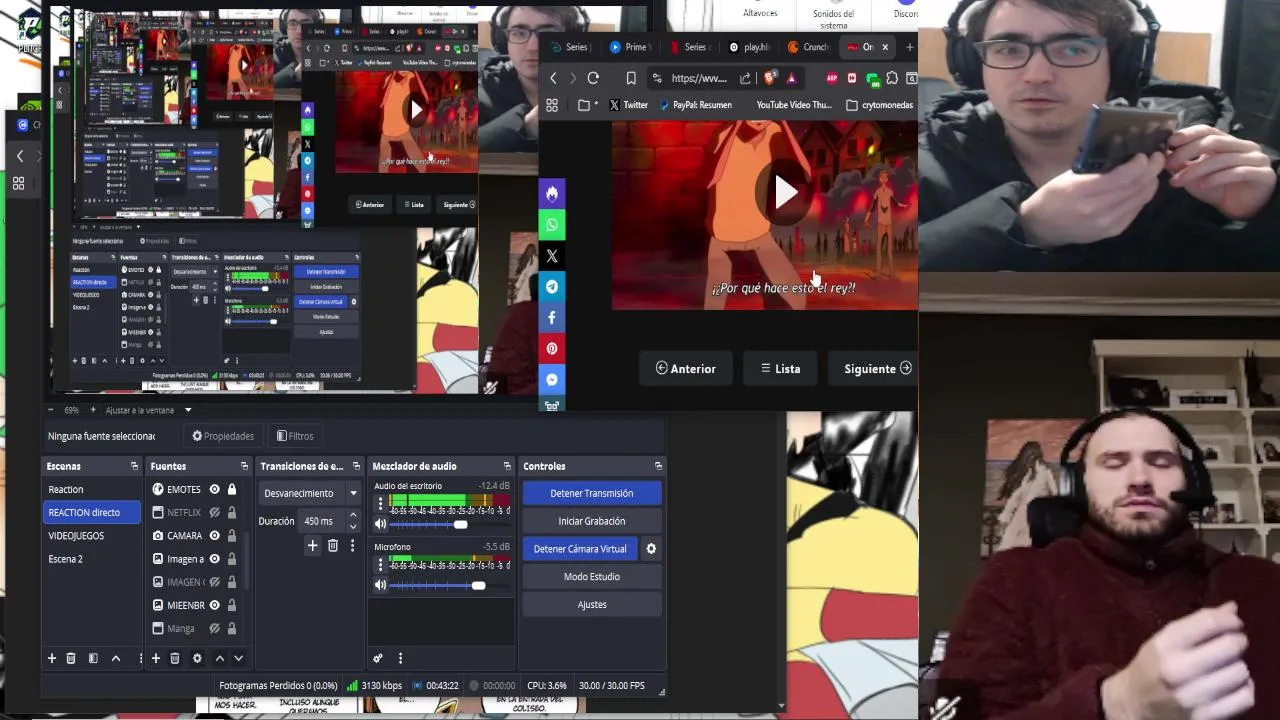The height and width of the screenshot is (720, 1280).
Task: Open audio mixer three-dot menu at bottom
Action: 400,658
